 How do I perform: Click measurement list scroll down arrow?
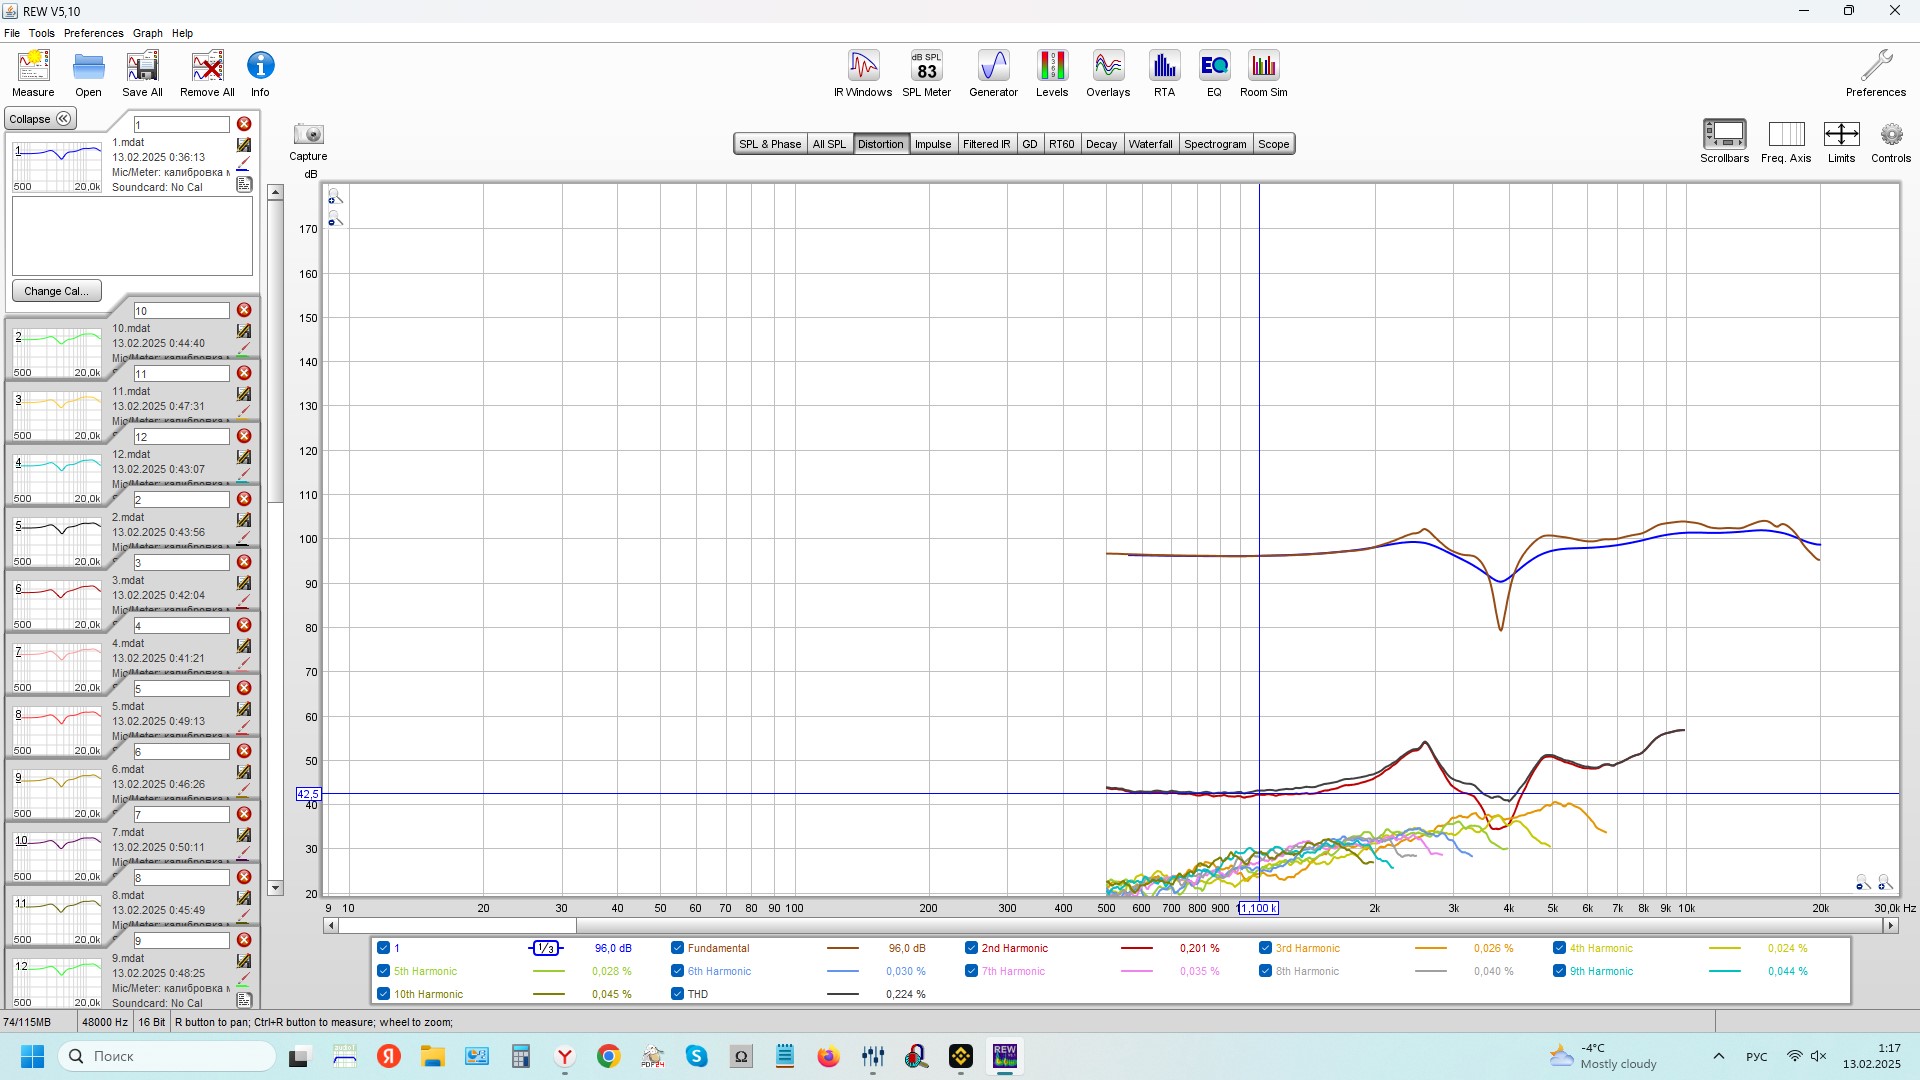(x=276, y=888)
